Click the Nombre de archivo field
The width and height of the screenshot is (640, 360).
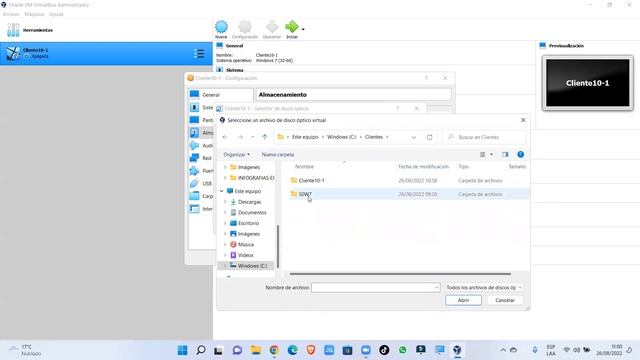(x=376, y=288)
